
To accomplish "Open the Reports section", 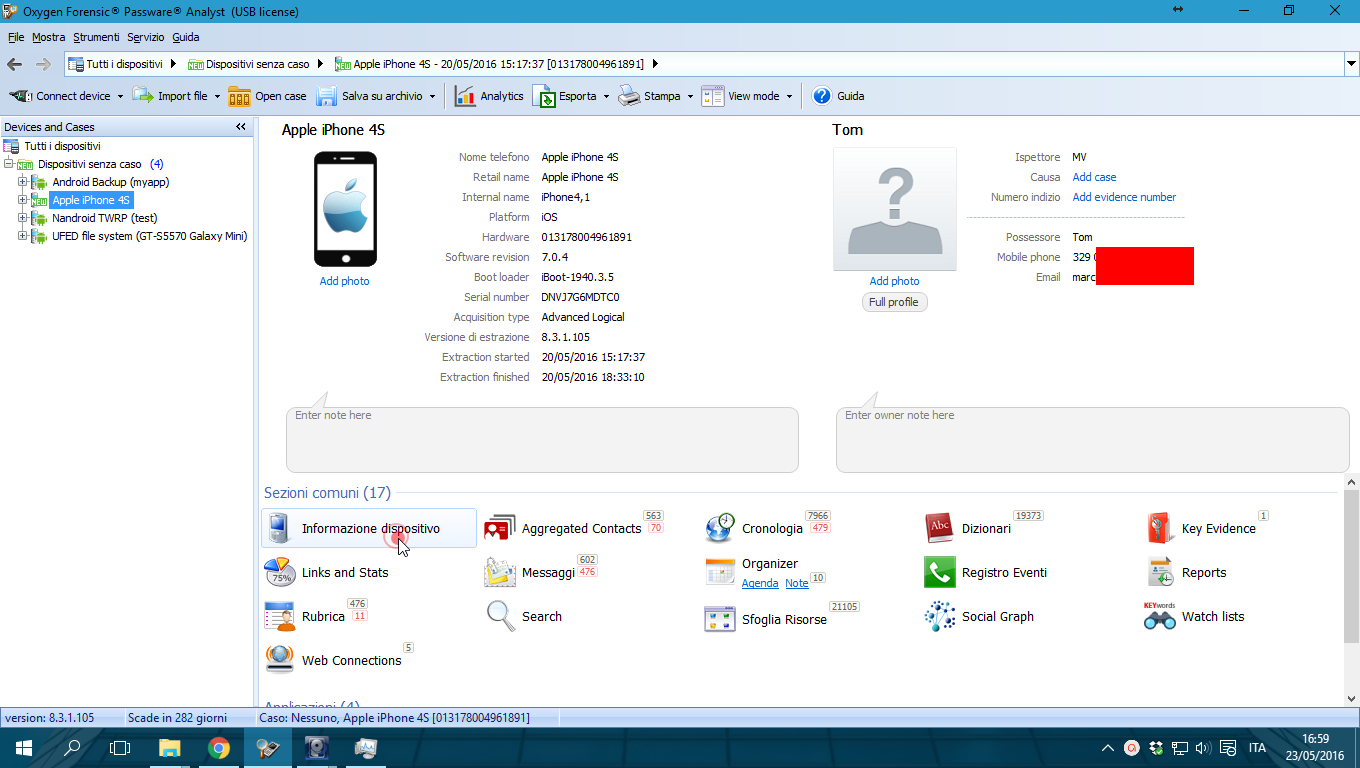I will (1204, 572).
